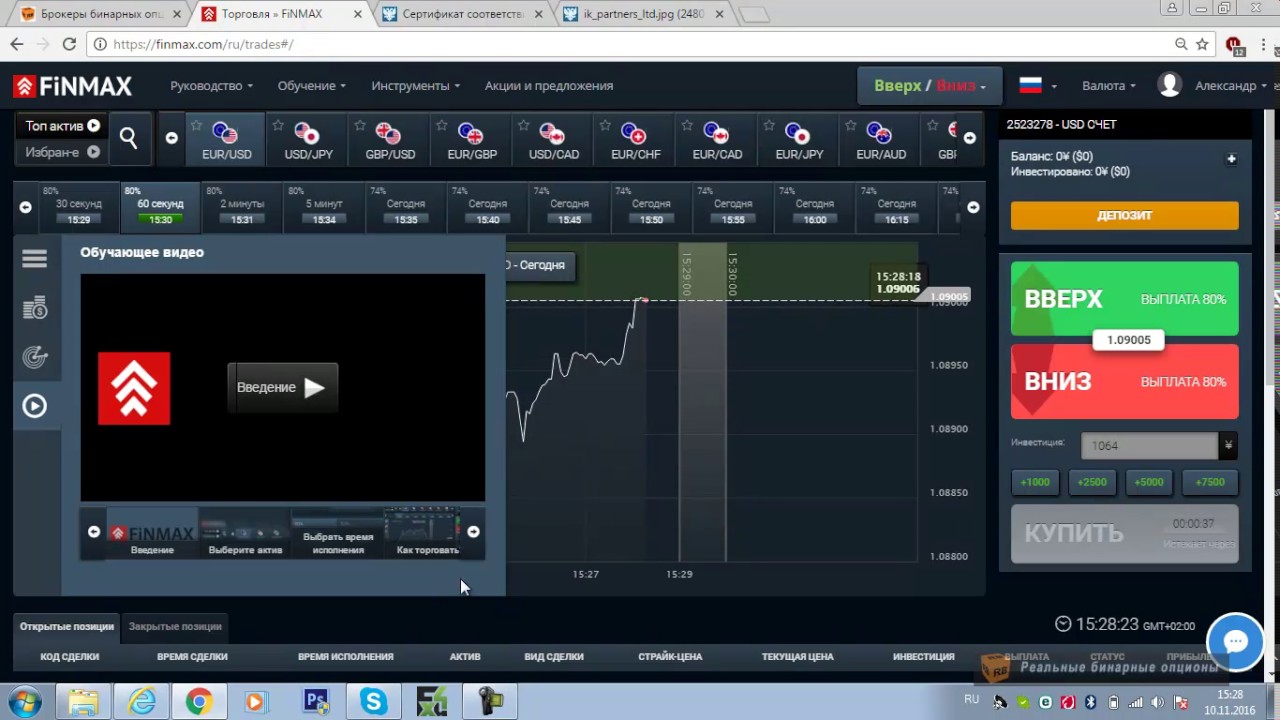
Task: Click the Инвестиция amount input field
Action: coord(1150,446)
